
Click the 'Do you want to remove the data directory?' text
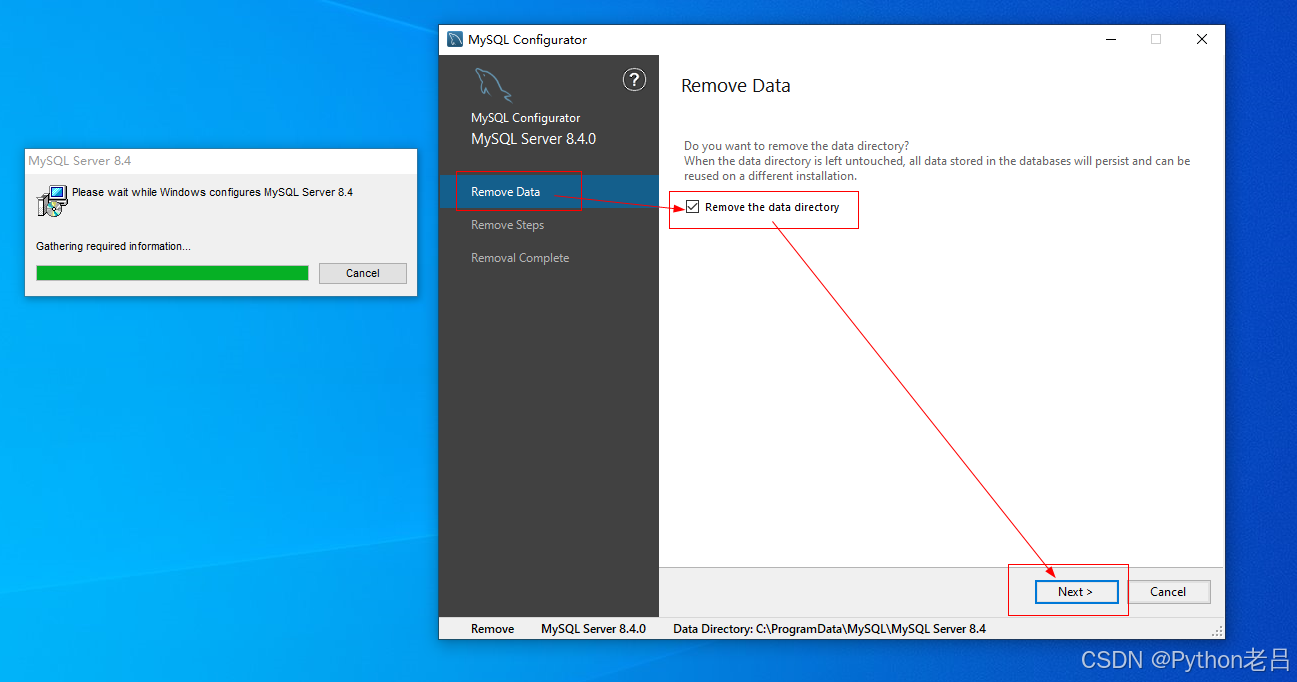[x=796, y=146]
